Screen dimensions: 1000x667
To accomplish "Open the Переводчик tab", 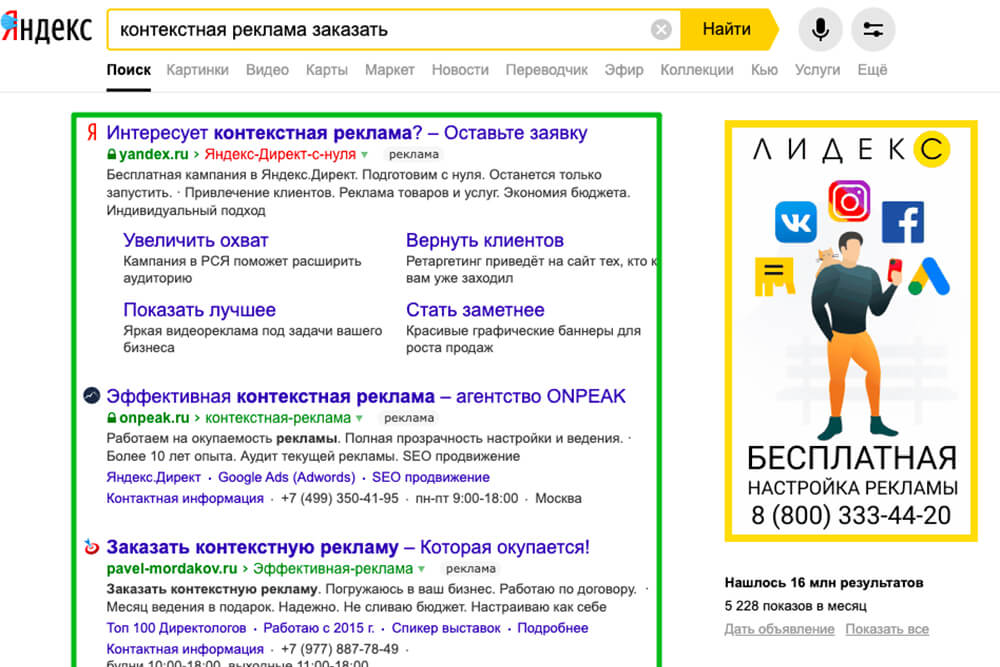I will [x=547, y=70].
